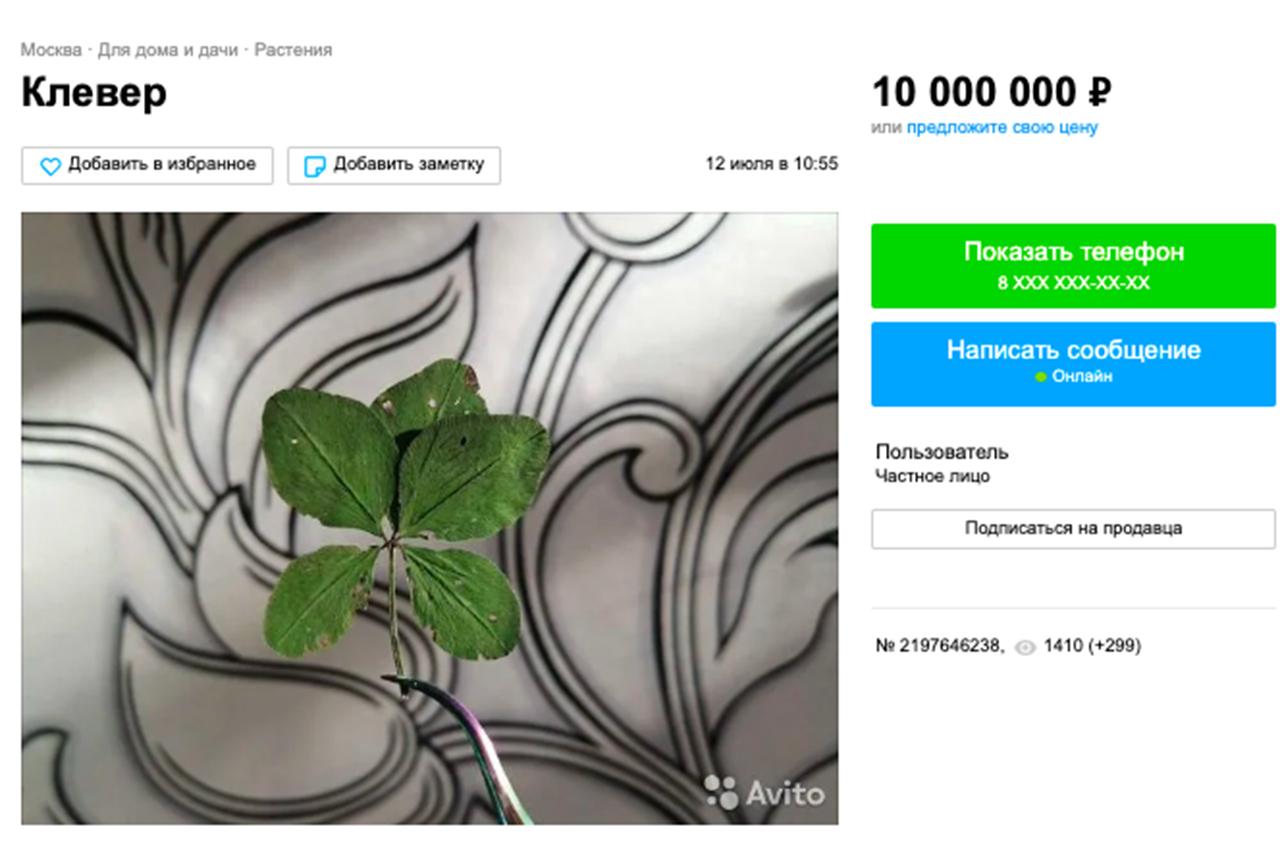The width and height of the screenshot is (1280, 854).
Task: Click the note sticker icon
Action: point(314,166)
